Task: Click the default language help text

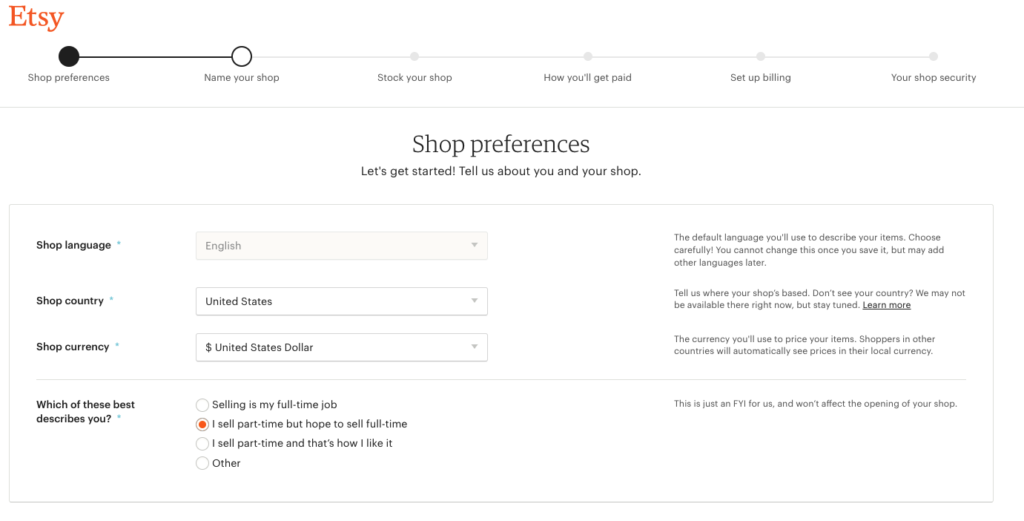Action: point(809,250)
